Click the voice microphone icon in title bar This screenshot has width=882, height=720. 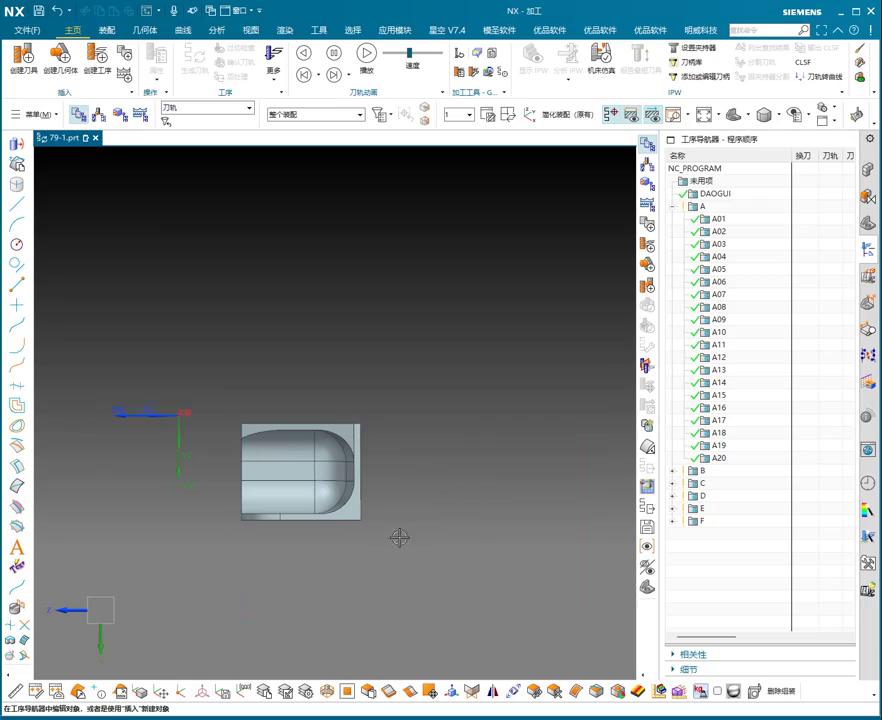174,10
